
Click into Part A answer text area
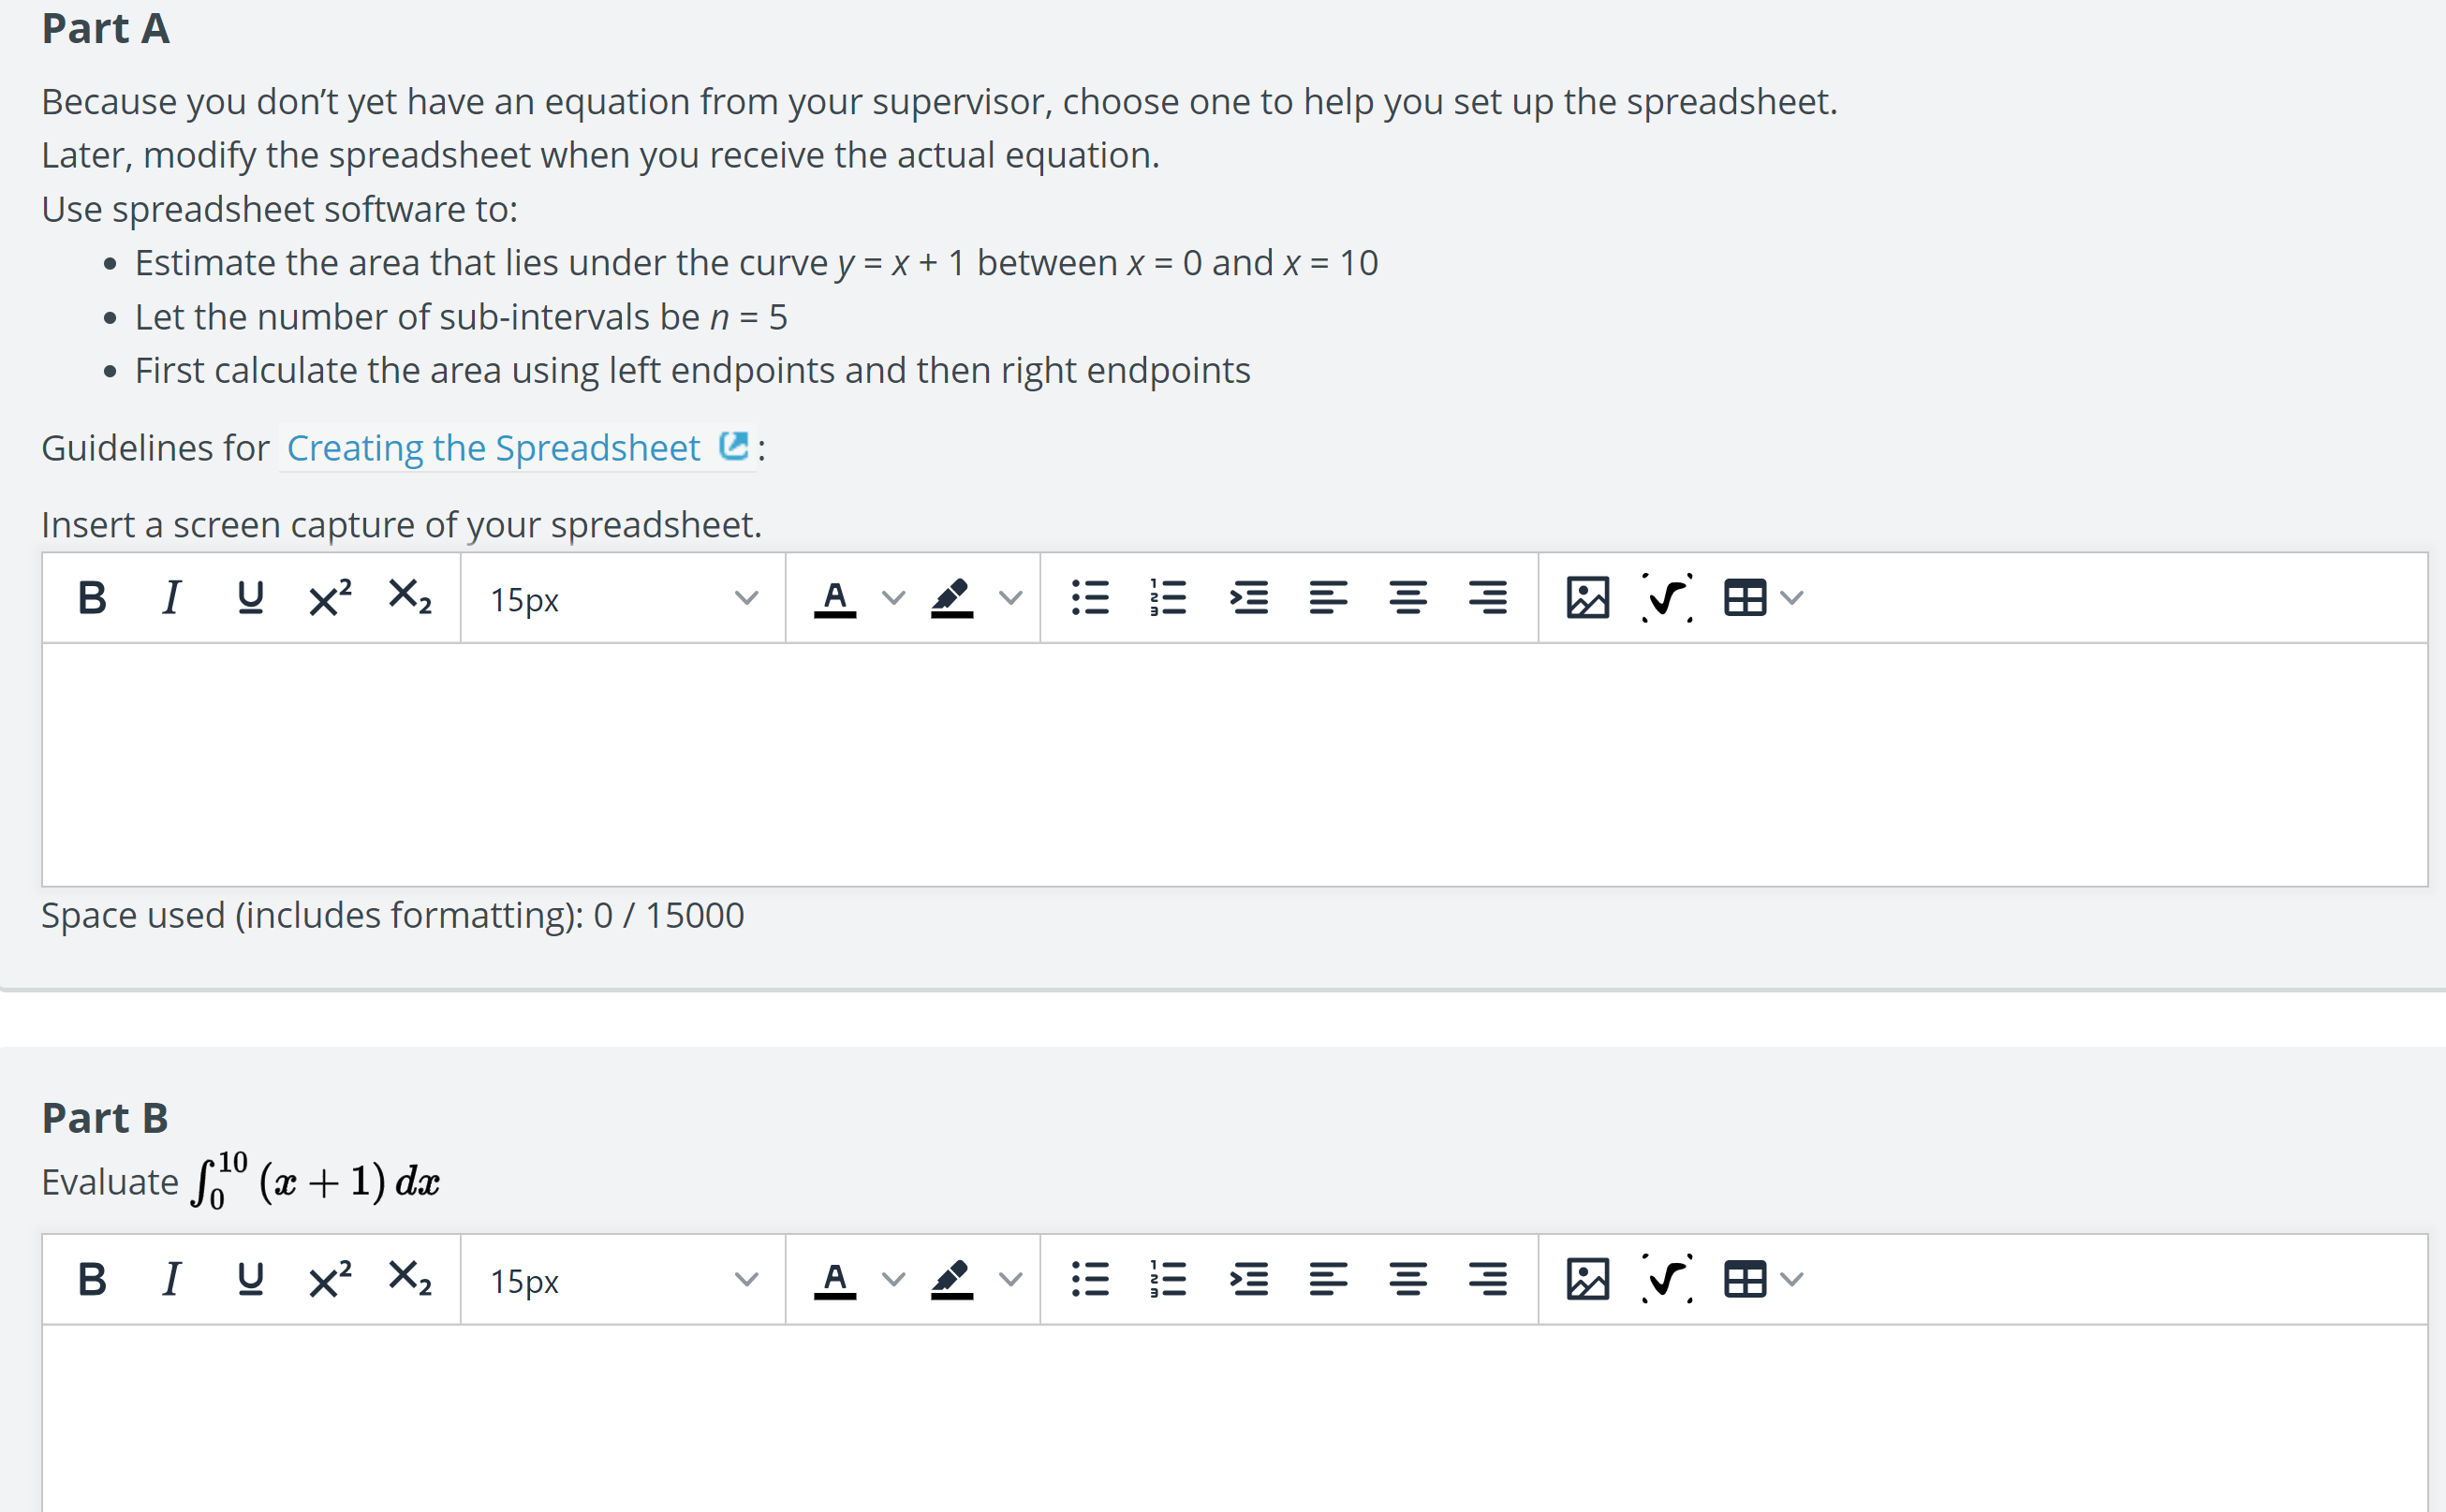(1234, 765)
